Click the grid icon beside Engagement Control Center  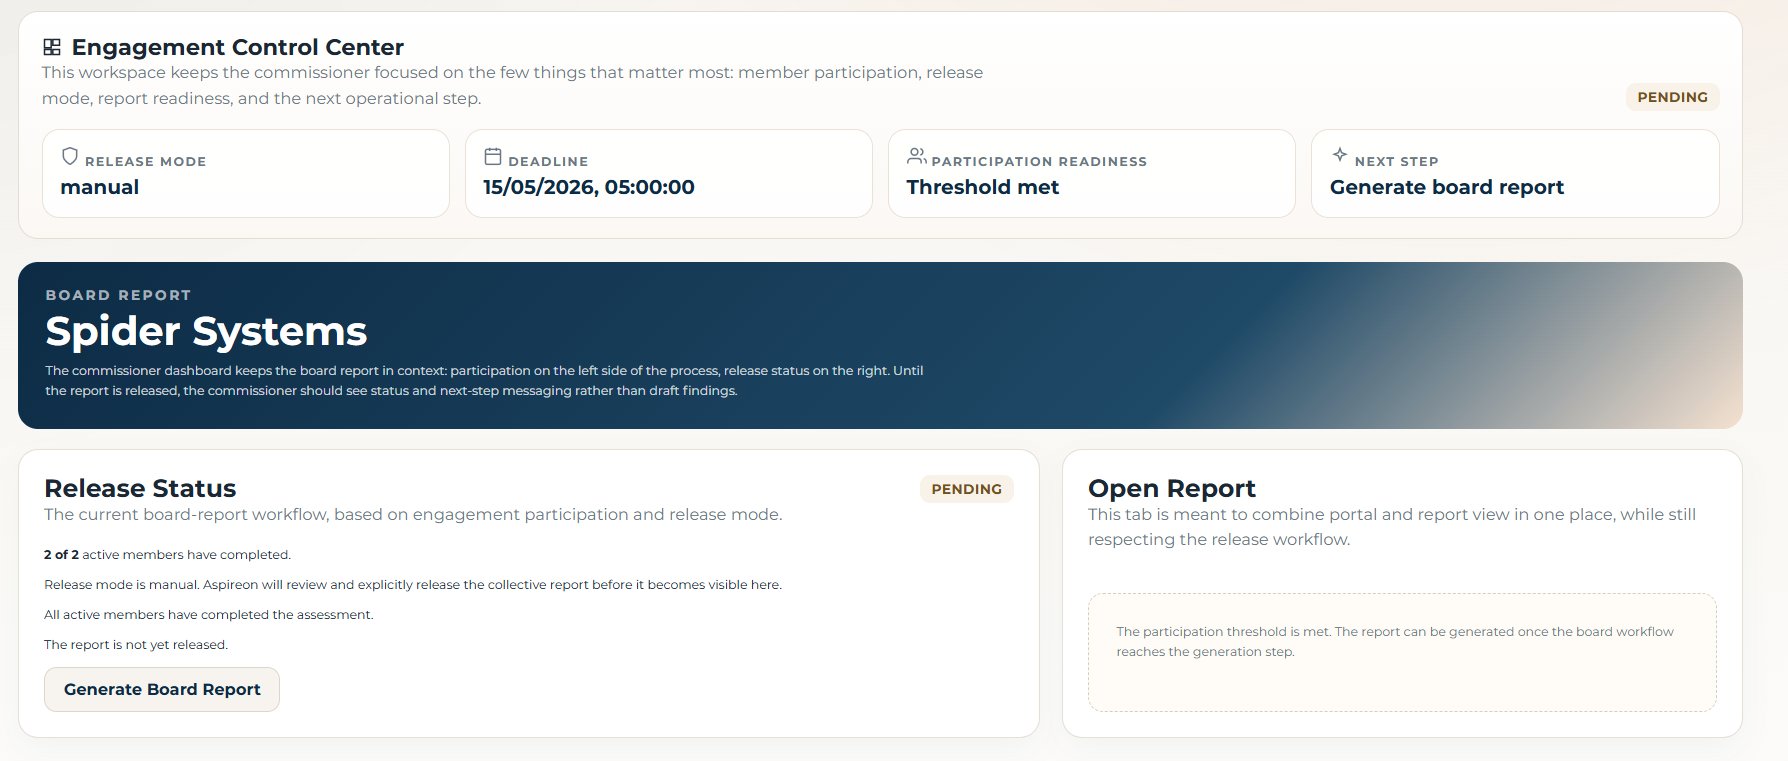[x=52, y=47]
